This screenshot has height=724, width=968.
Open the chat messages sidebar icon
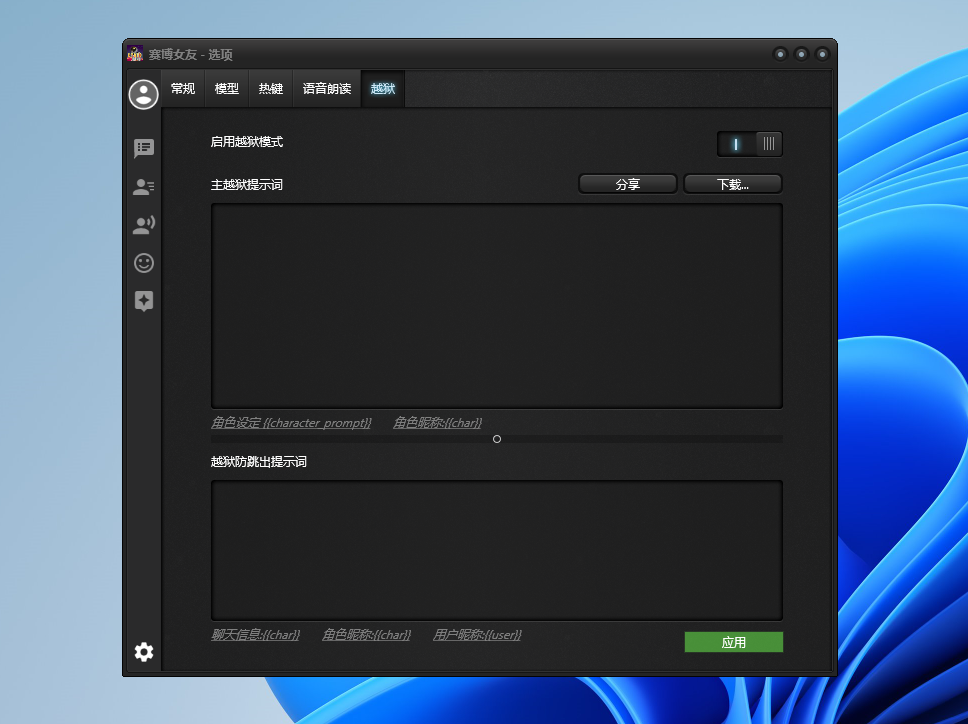point(144,149)
